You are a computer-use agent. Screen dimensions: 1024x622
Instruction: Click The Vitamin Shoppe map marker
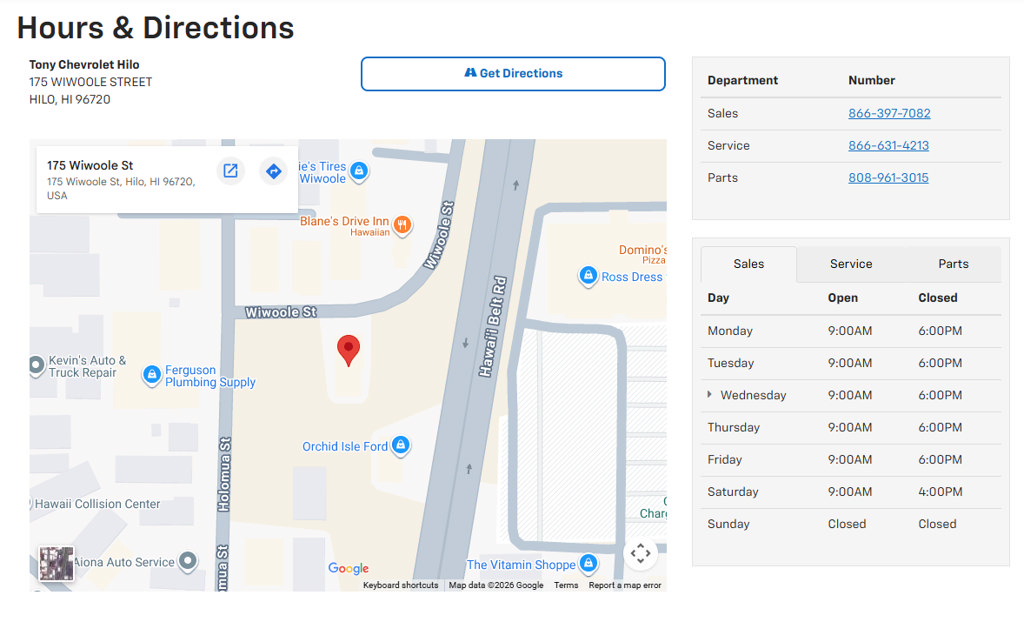point(588,563)
